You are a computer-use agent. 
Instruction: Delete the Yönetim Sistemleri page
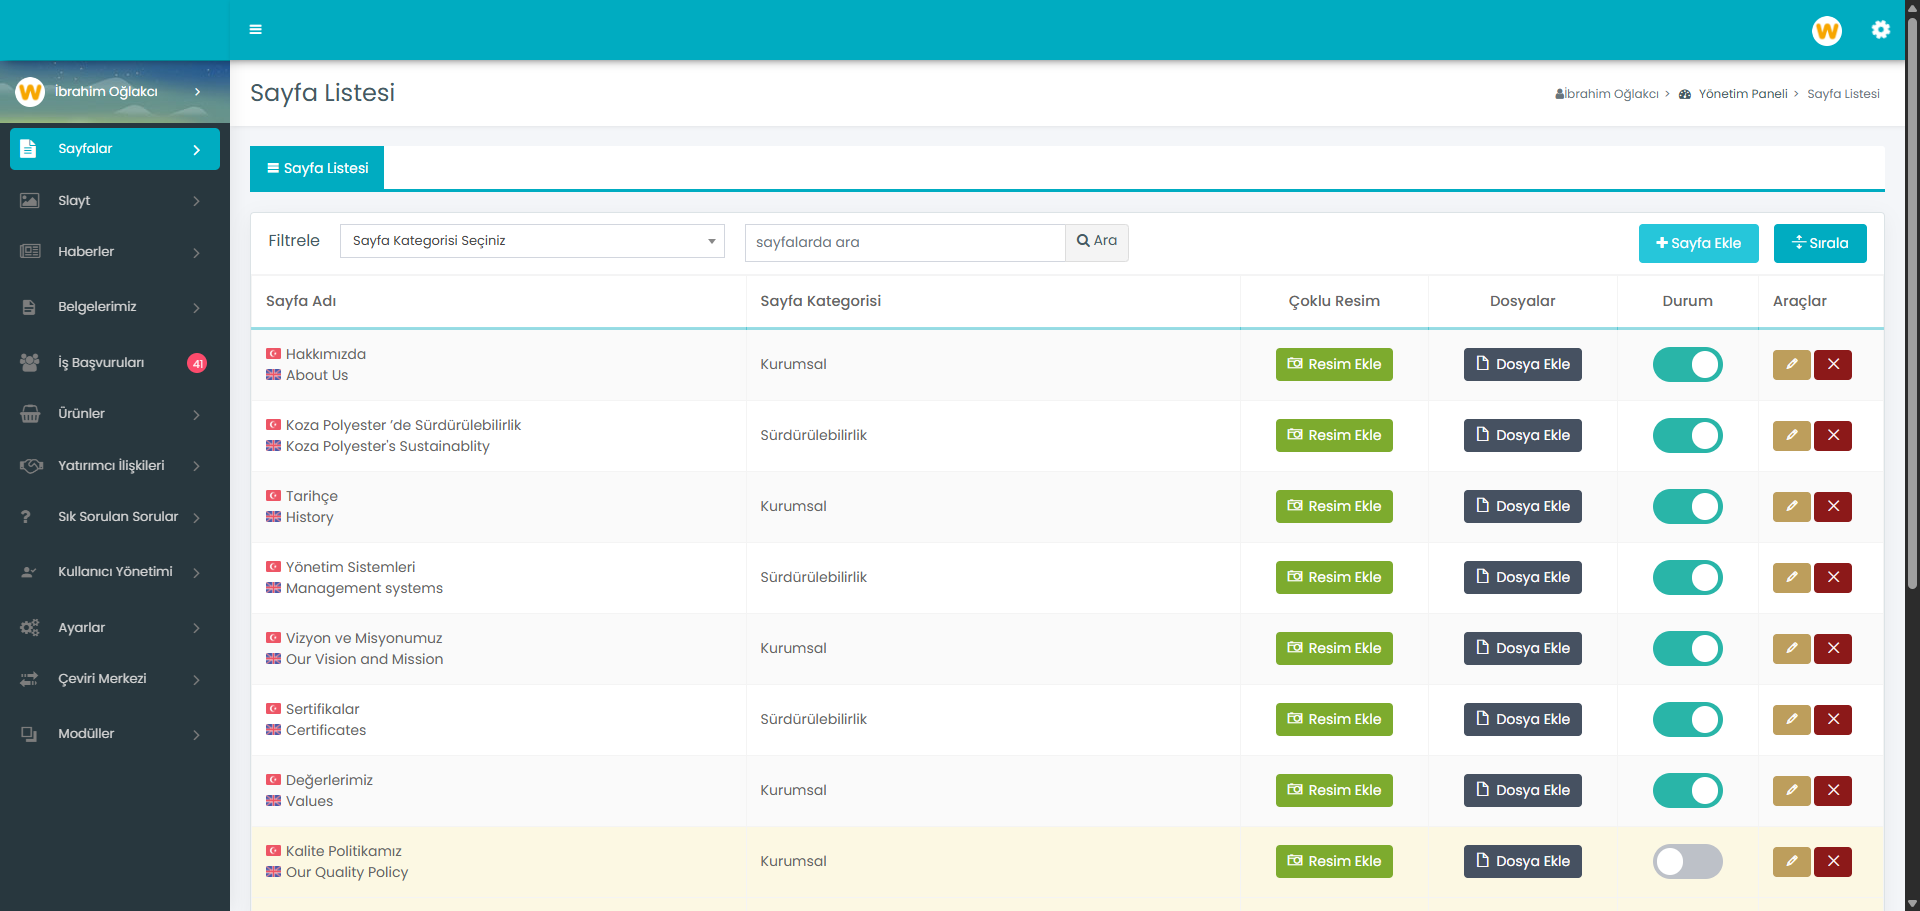tap(1833, 578)
